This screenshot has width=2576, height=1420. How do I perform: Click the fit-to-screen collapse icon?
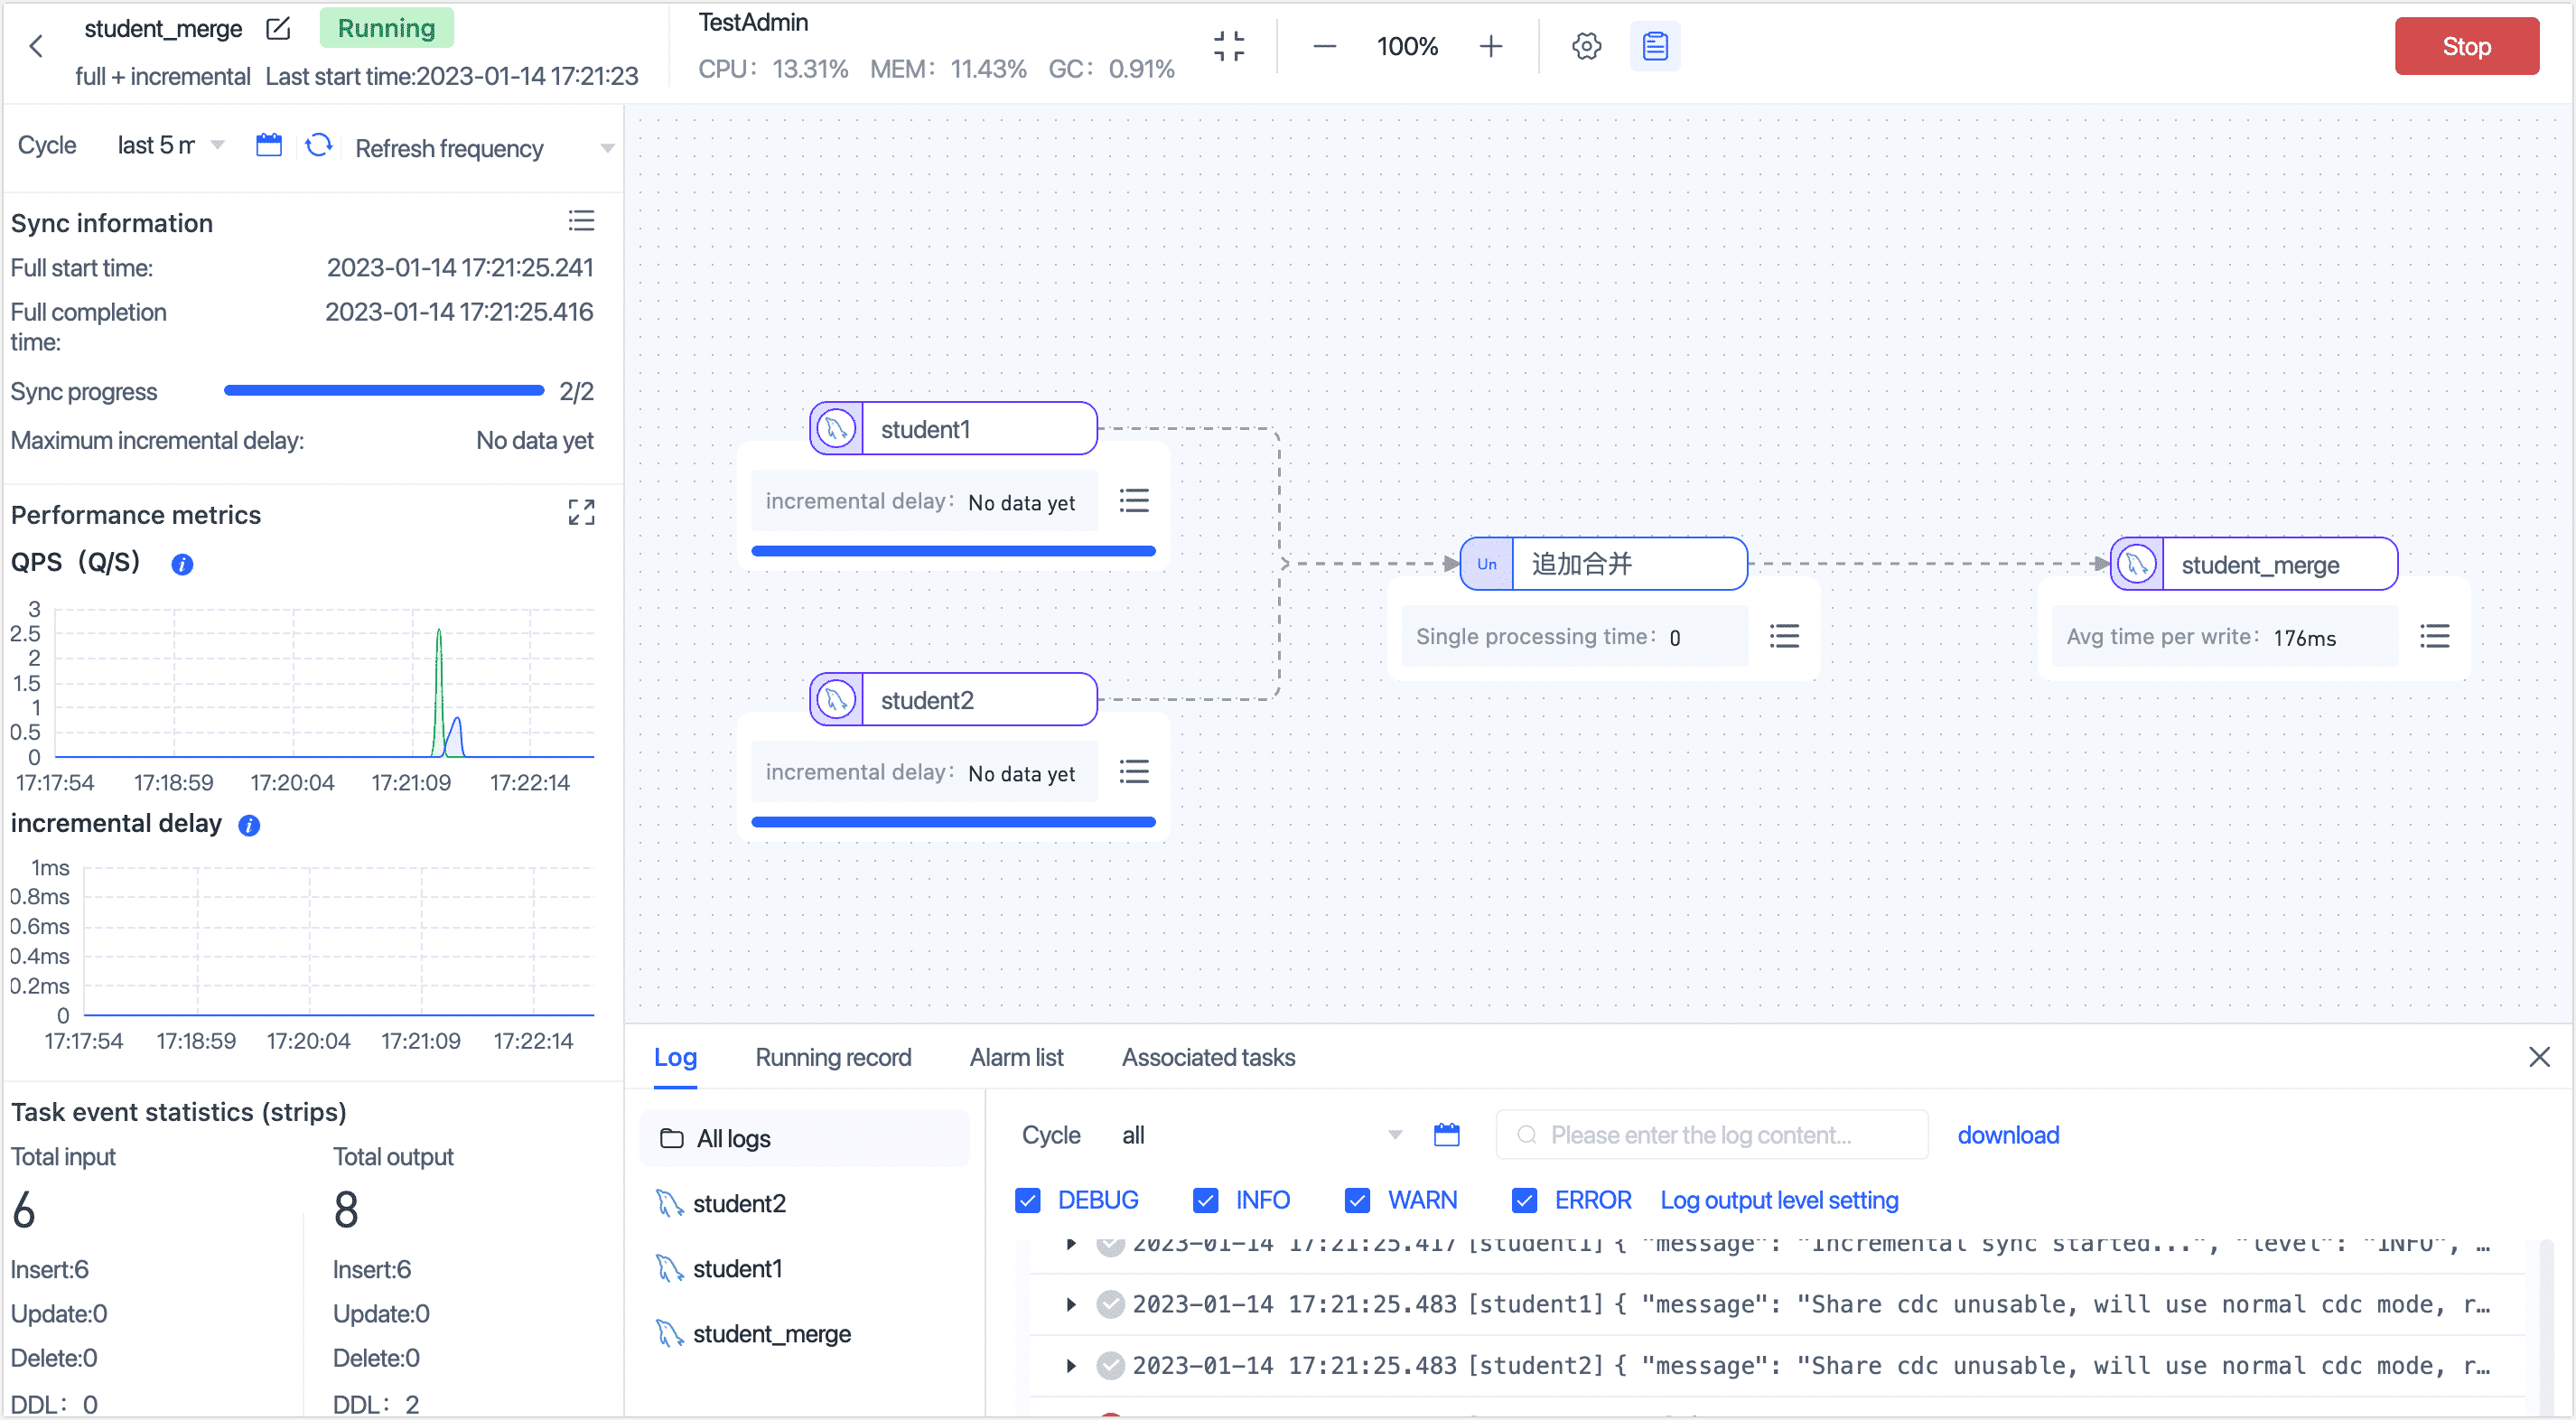coord(1228,46)
